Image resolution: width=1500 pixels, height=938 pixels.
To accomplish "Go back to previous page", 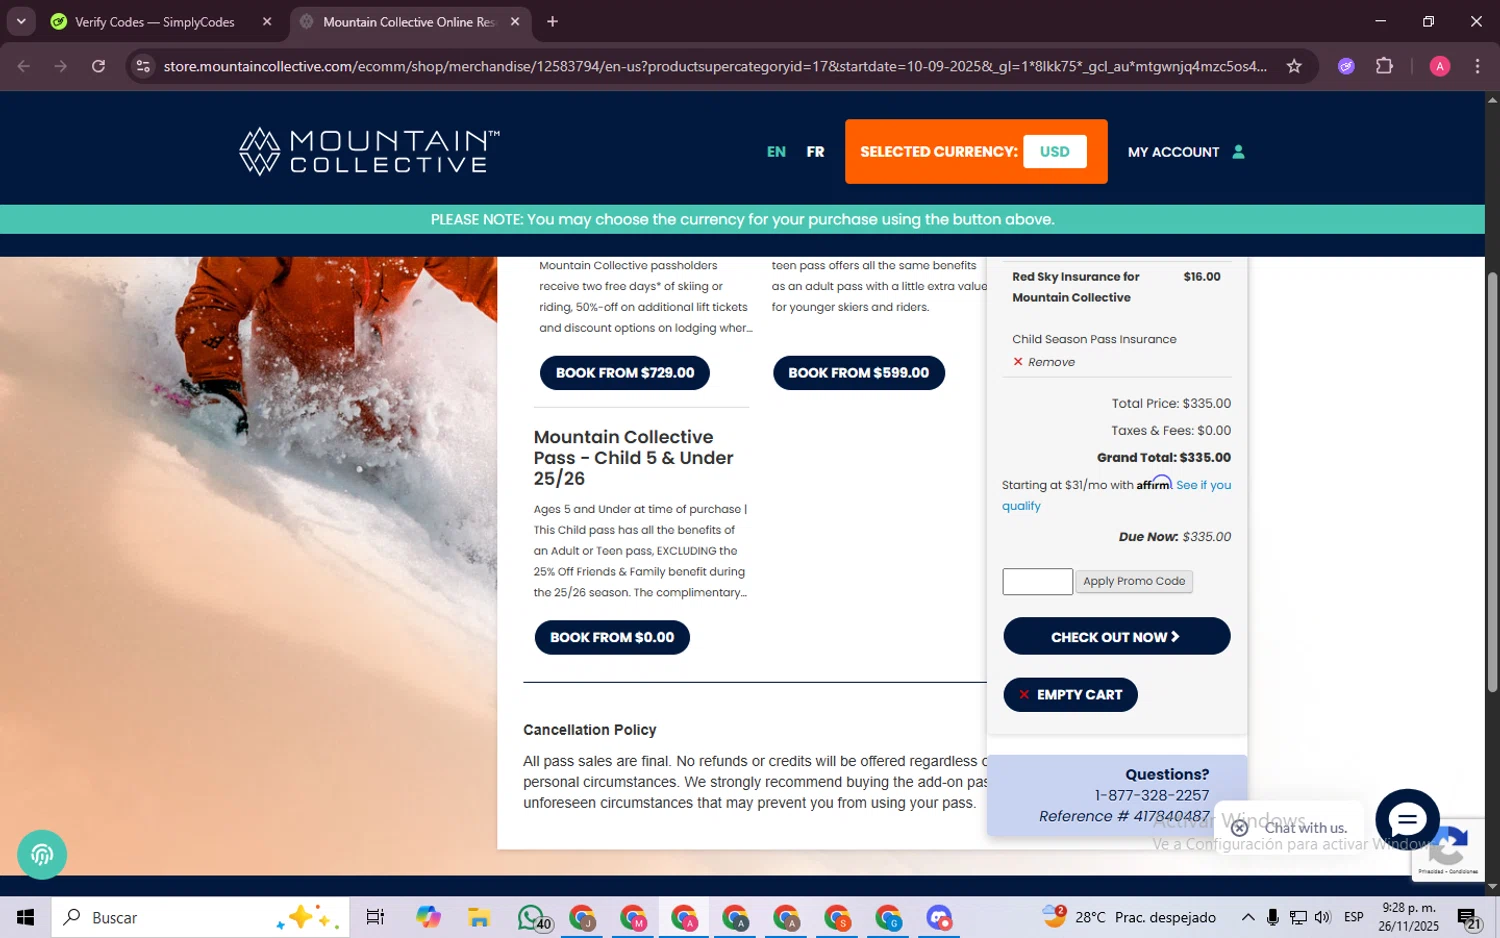I will pos(24,66).
